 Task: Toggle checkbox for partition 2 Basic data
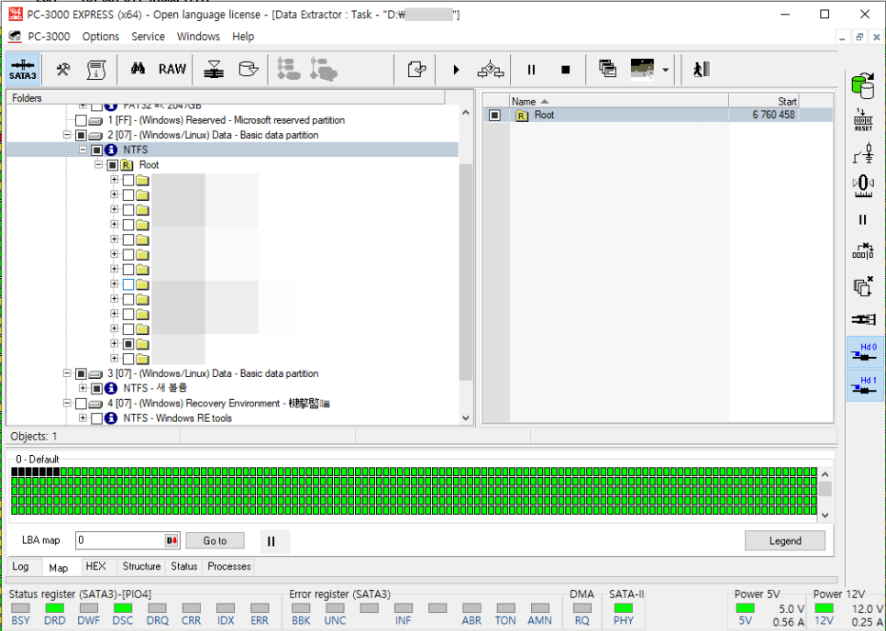pos(81,136)
